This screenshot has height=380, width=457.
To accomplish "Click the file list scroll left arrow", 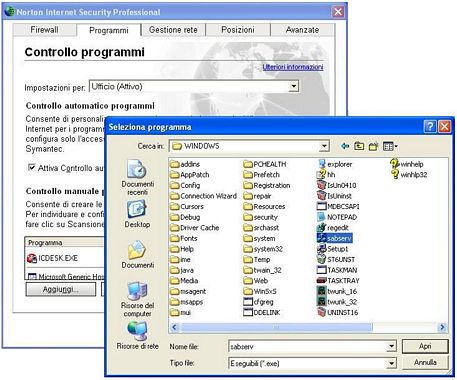I will click(x=174, y=327).
